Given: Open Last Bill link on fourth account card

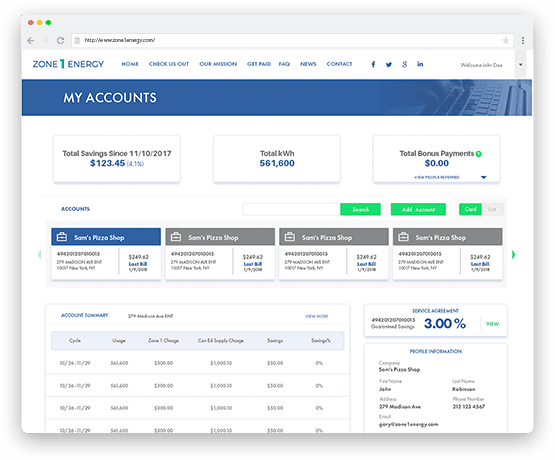Looking at the screenshot, I should point(480,264).
